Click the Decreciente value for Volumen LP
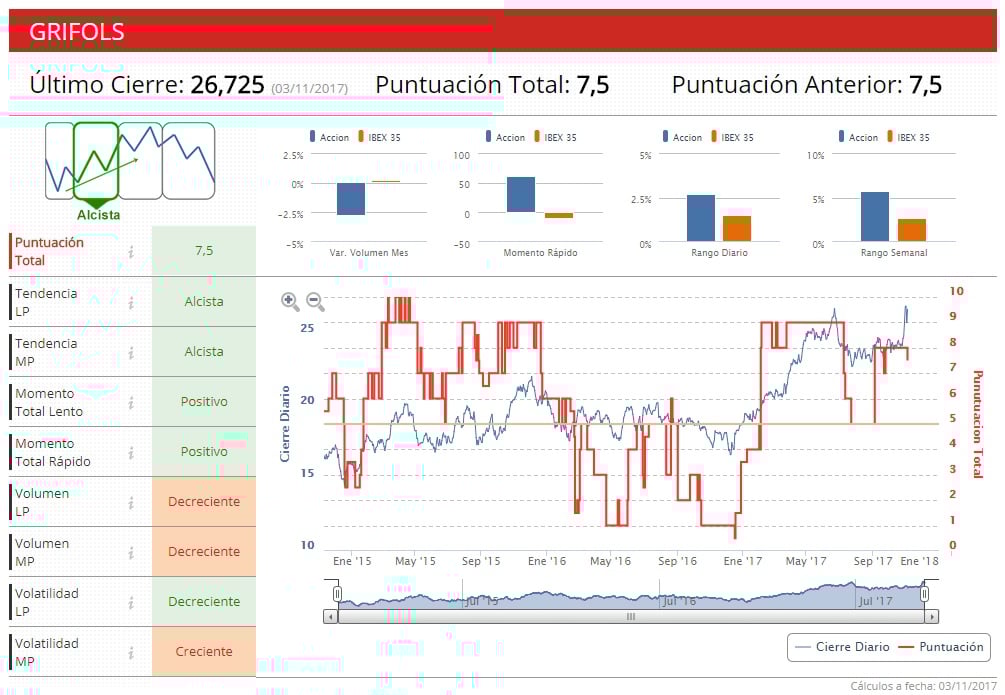Viewport: 1005px width, 695px height. [204, 501]
